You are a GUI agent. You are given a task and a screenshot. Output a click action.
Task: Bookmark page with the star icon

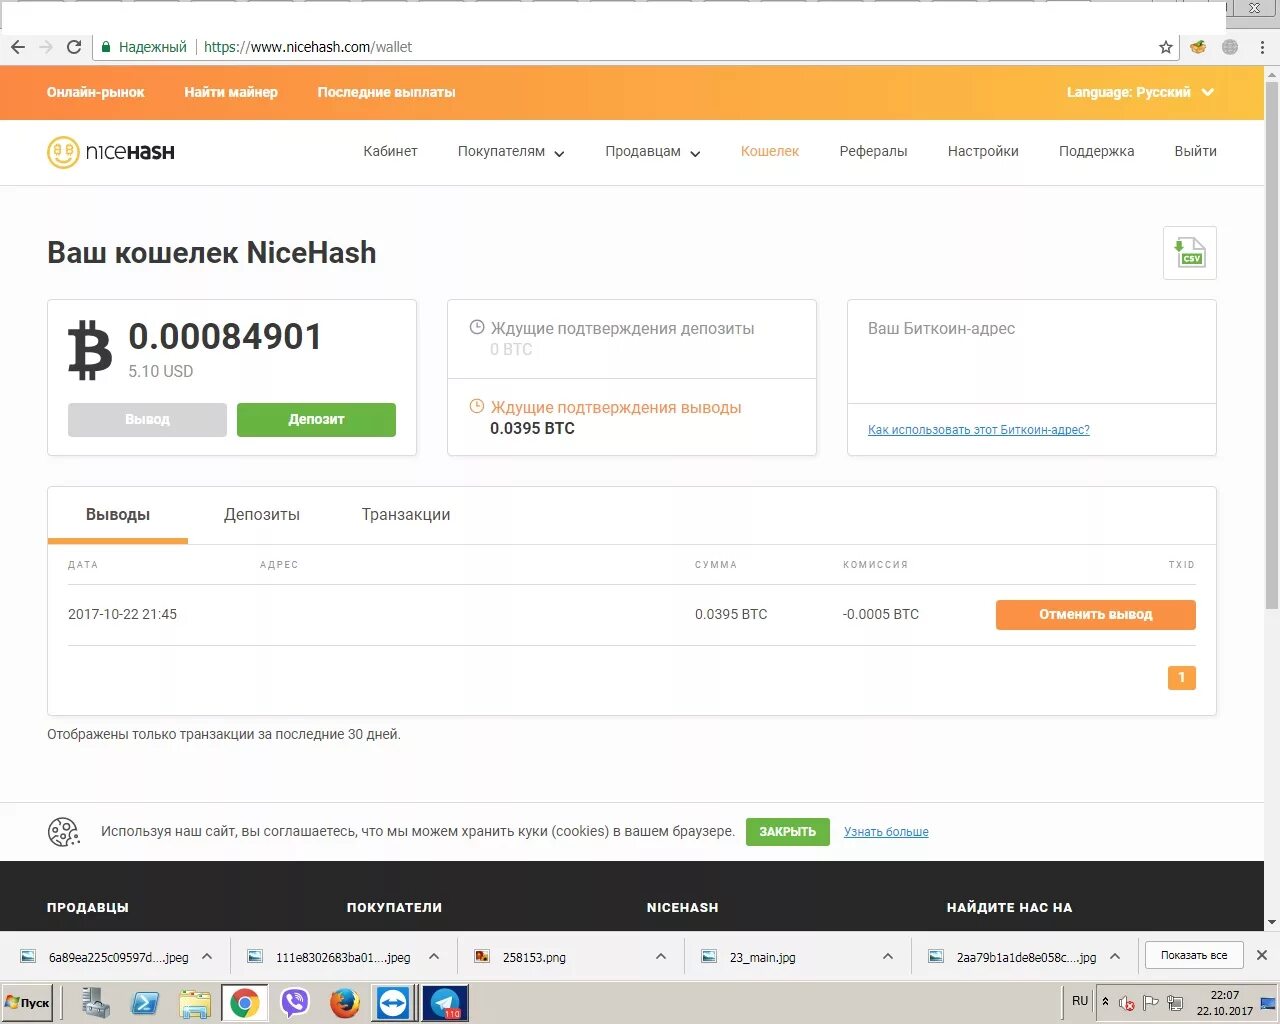(1166, 47)
